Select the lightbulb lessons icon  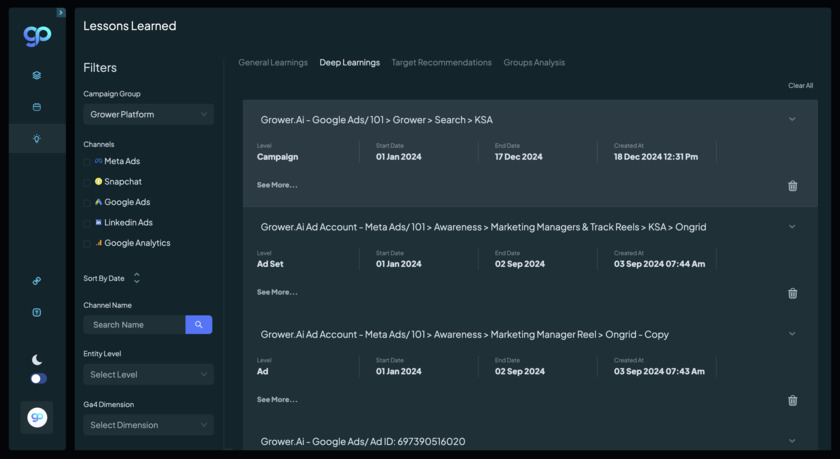click(37, 139)
